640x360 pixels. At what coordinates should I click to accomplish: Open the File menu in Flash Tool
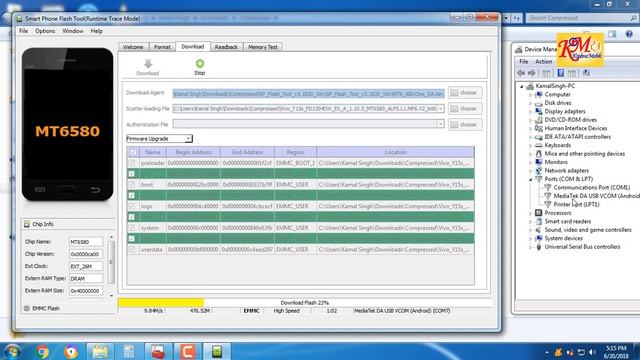tap(24, 31)
